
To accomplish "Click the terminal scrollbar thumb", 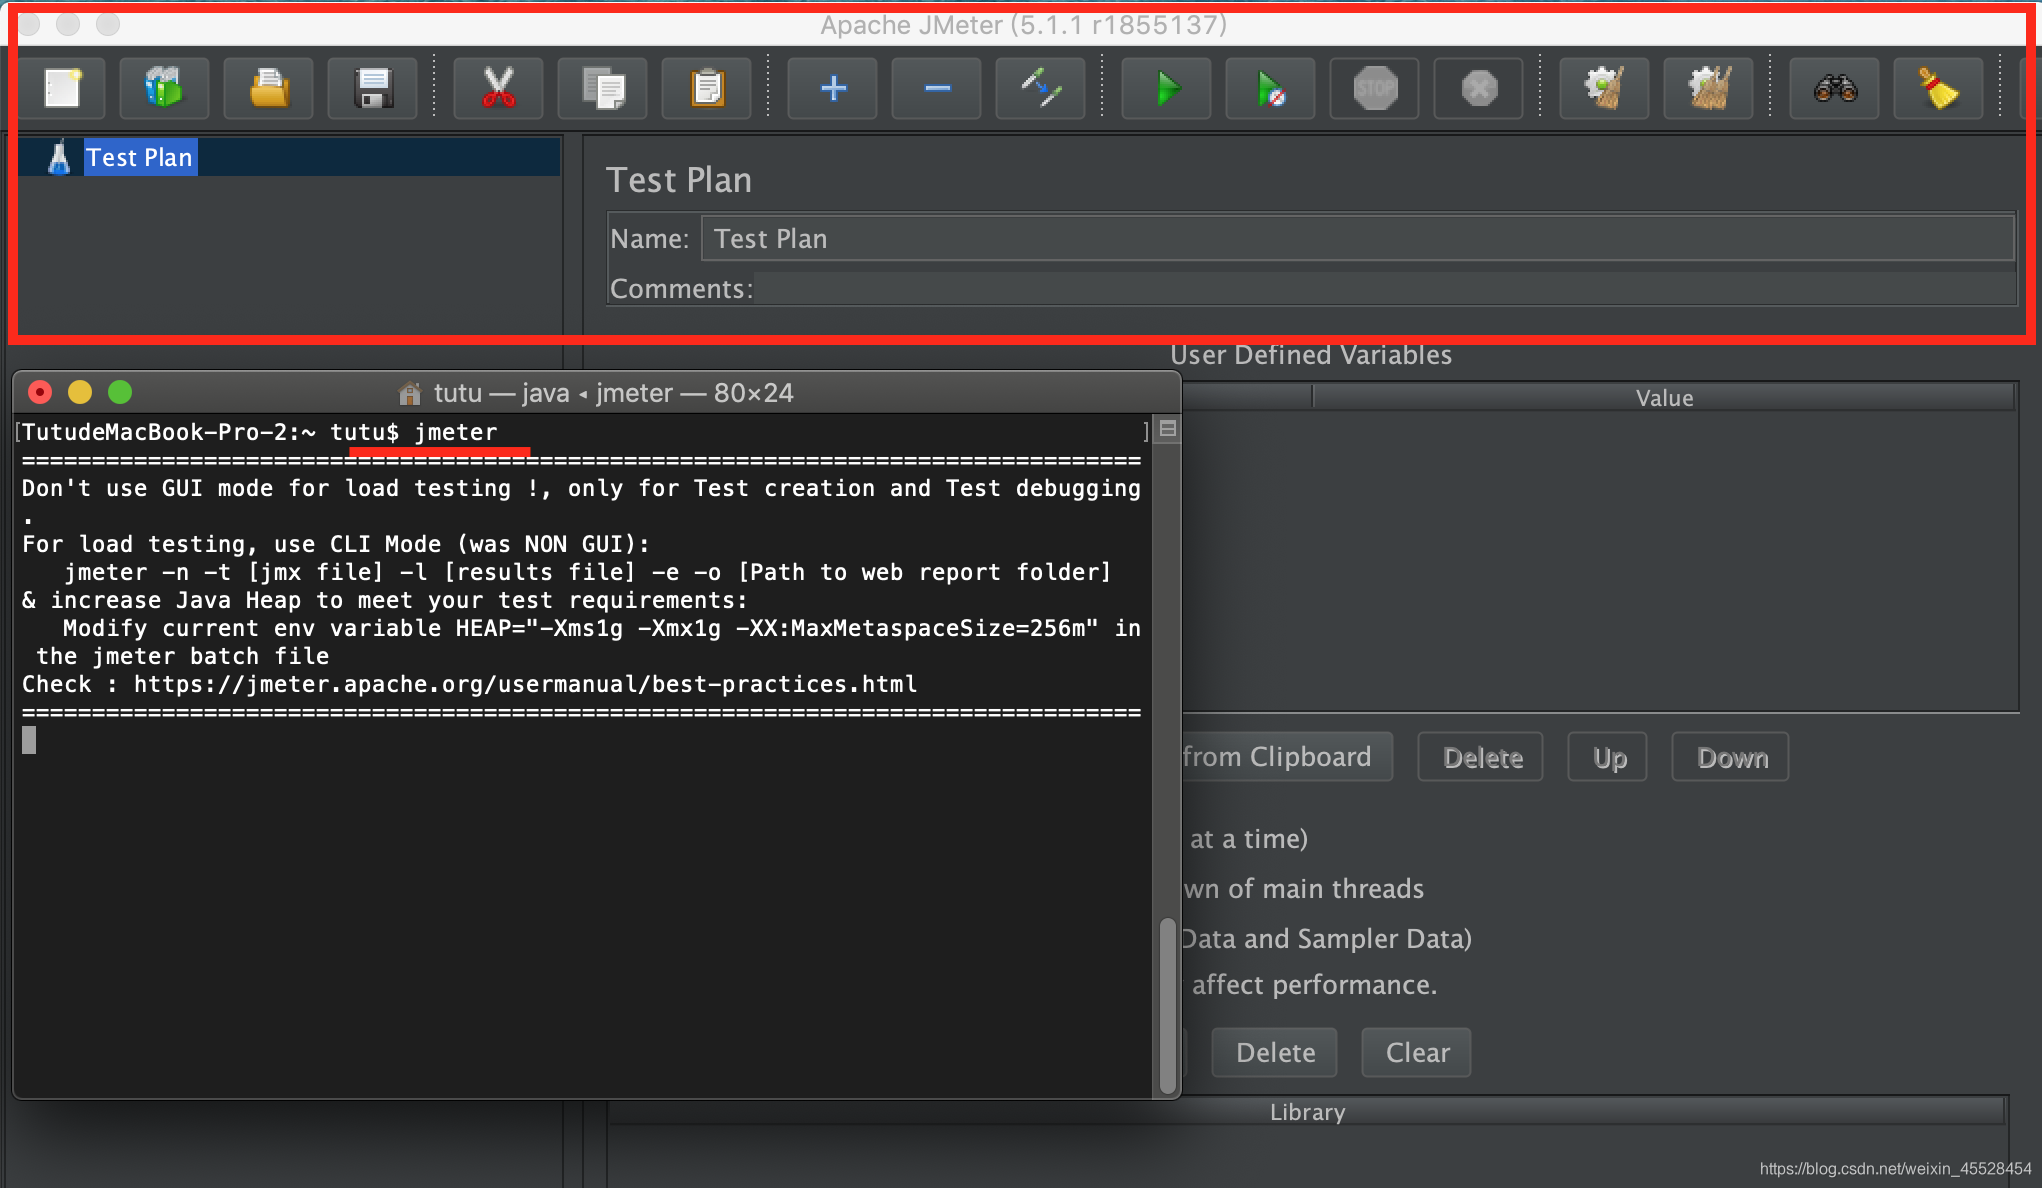I will (1167, 1005).
